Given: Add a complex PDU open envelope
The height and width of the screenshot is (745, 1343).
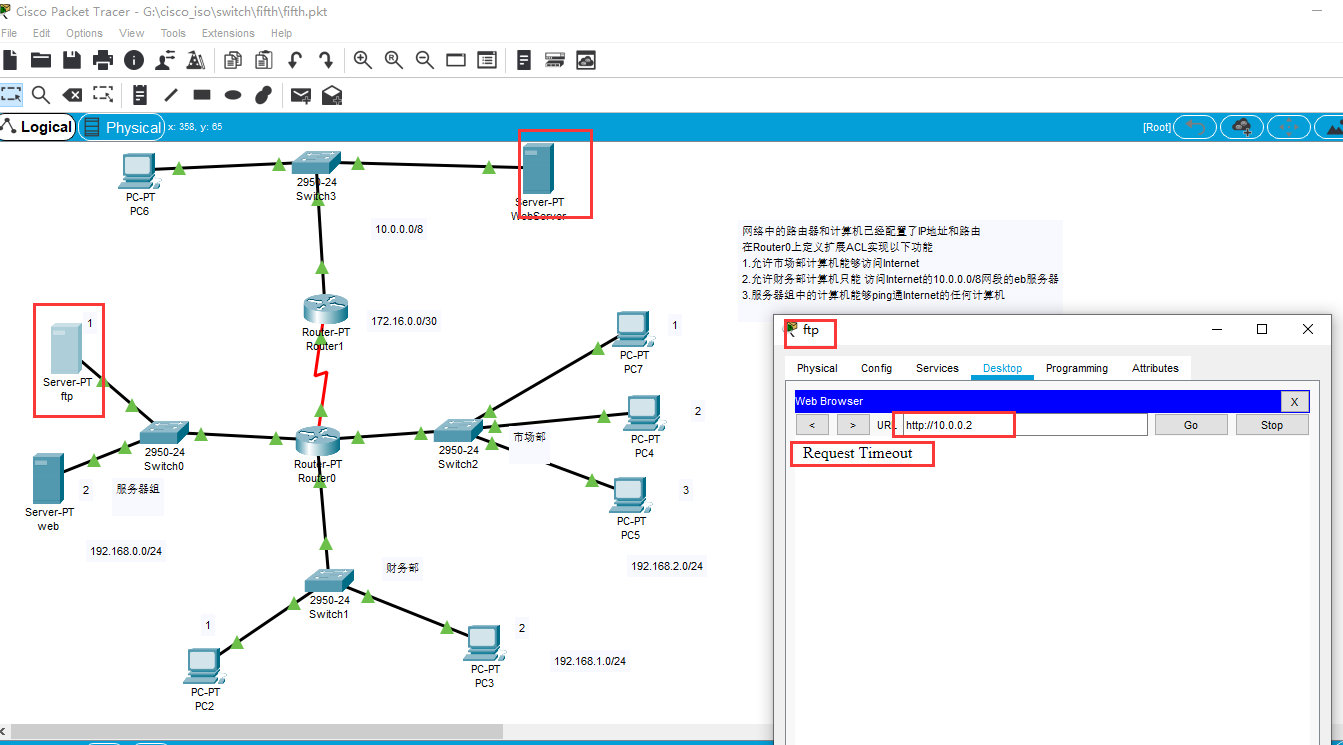Looking at the screenshot, I should click(332, 95).
